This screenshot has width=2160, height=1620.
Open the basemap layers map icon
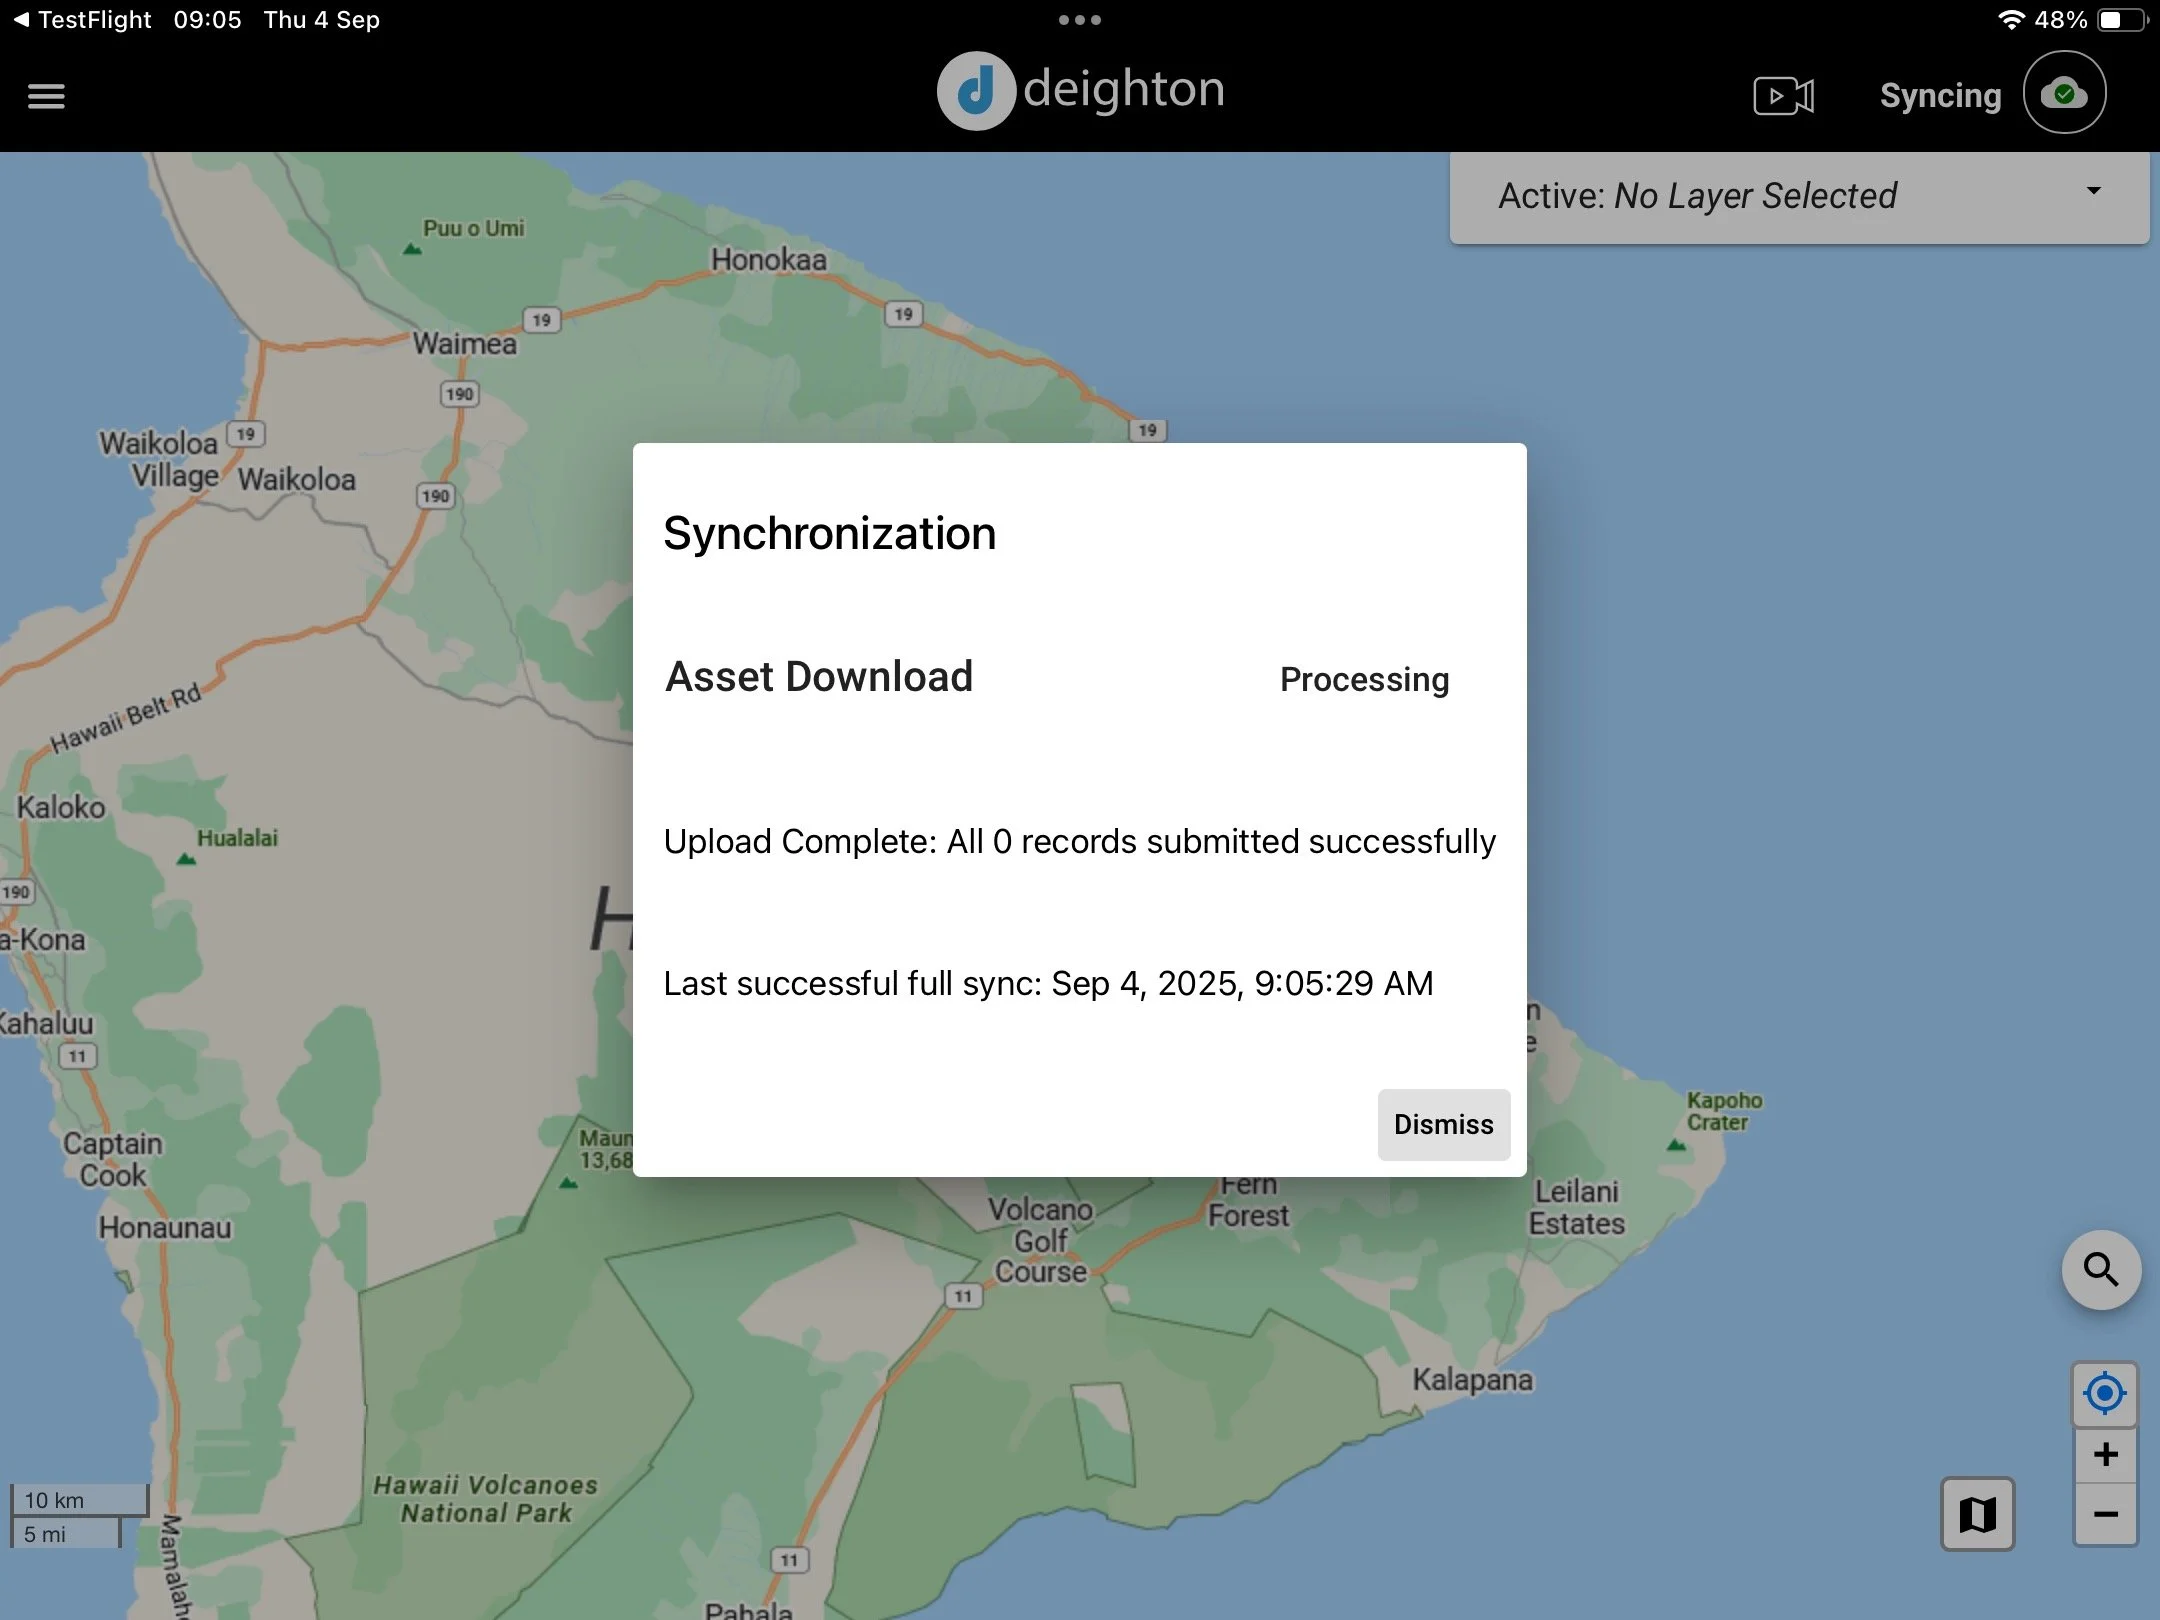(x=1977, y=1514)
